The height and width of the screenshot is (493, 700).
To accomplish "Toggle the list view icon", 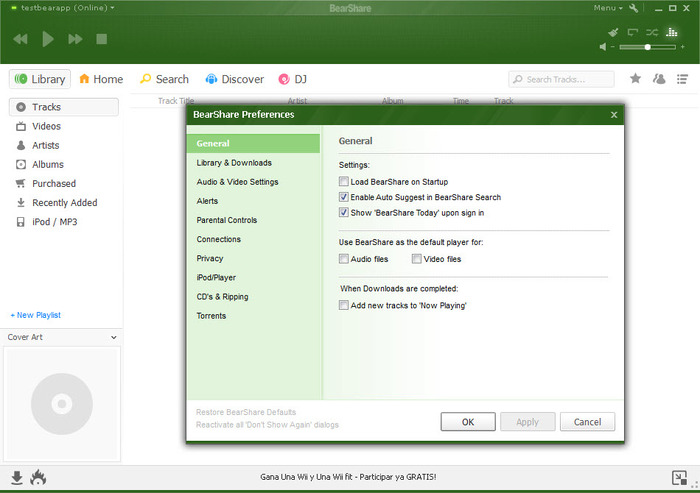I will [x=682, y=79].
